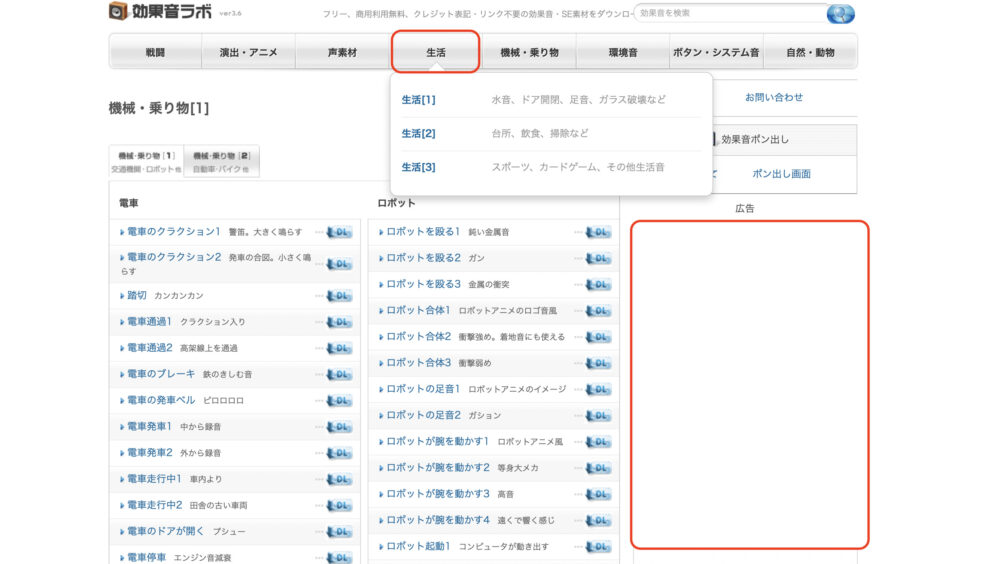Choose 生活[3] sports and card games entry
Viewport: 1000px width, 564px height.
[419, 167]
